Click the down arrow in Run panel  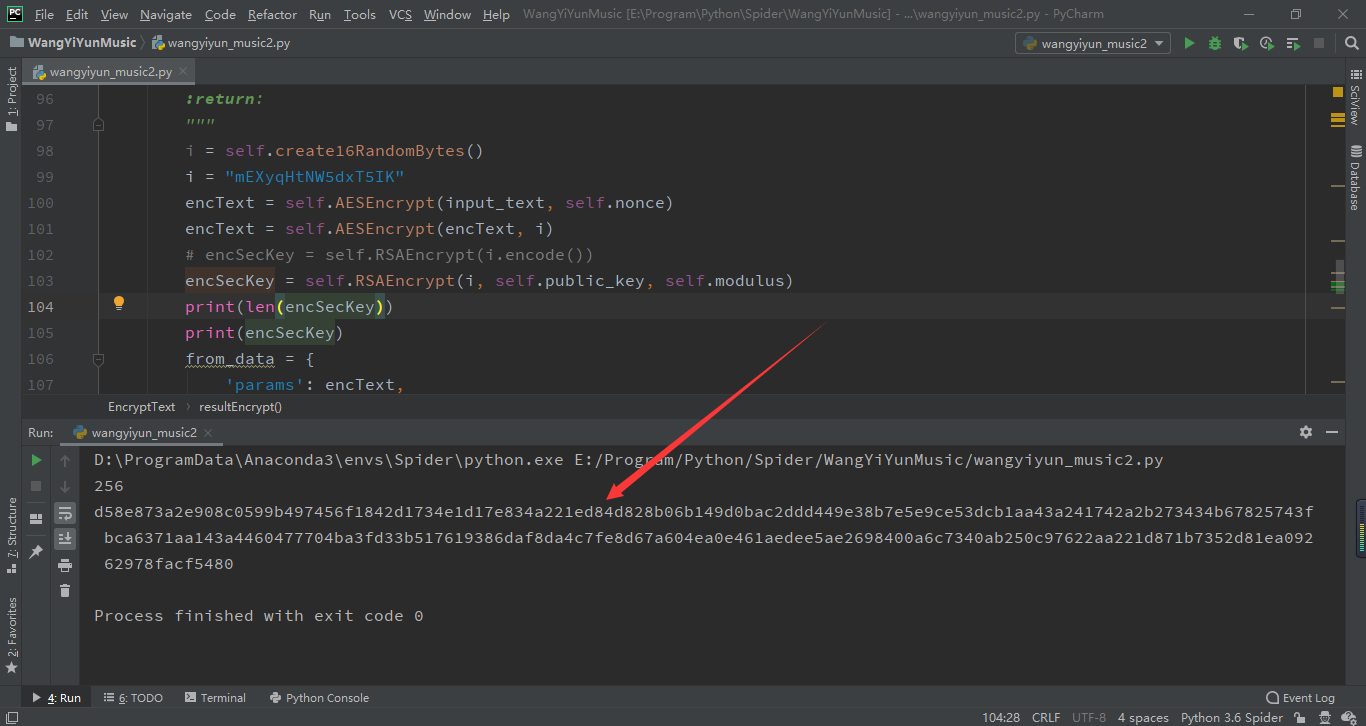pos(65,486)
